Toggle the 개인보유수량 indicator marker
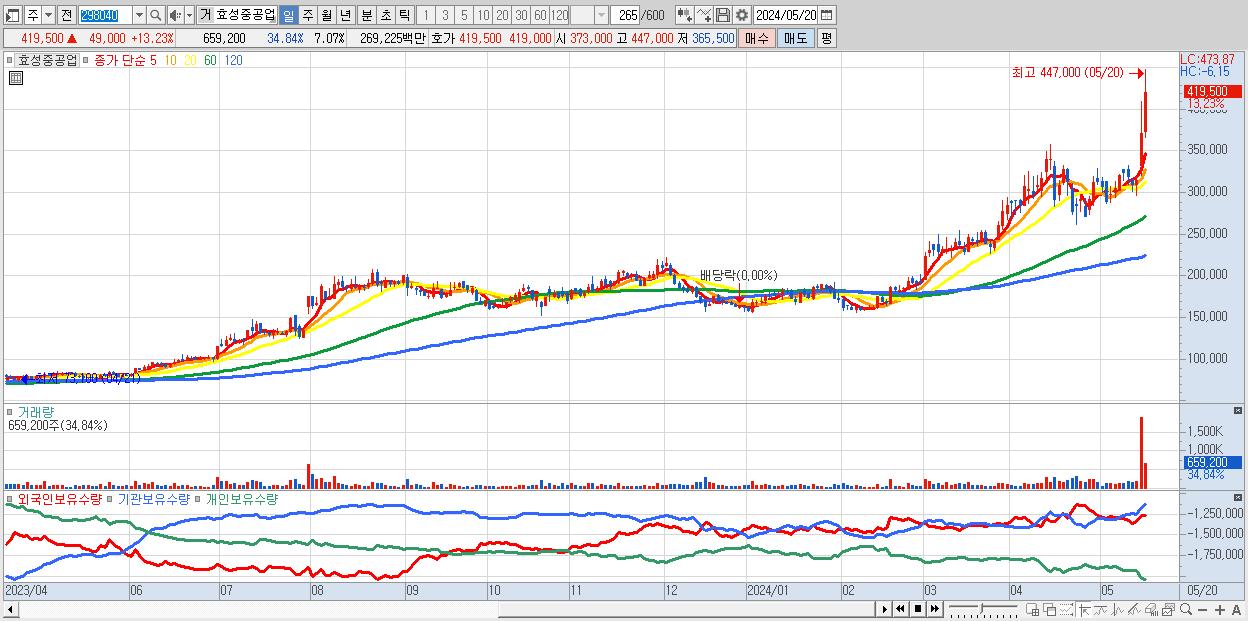Screen dimensions: 1248x621 199,498
